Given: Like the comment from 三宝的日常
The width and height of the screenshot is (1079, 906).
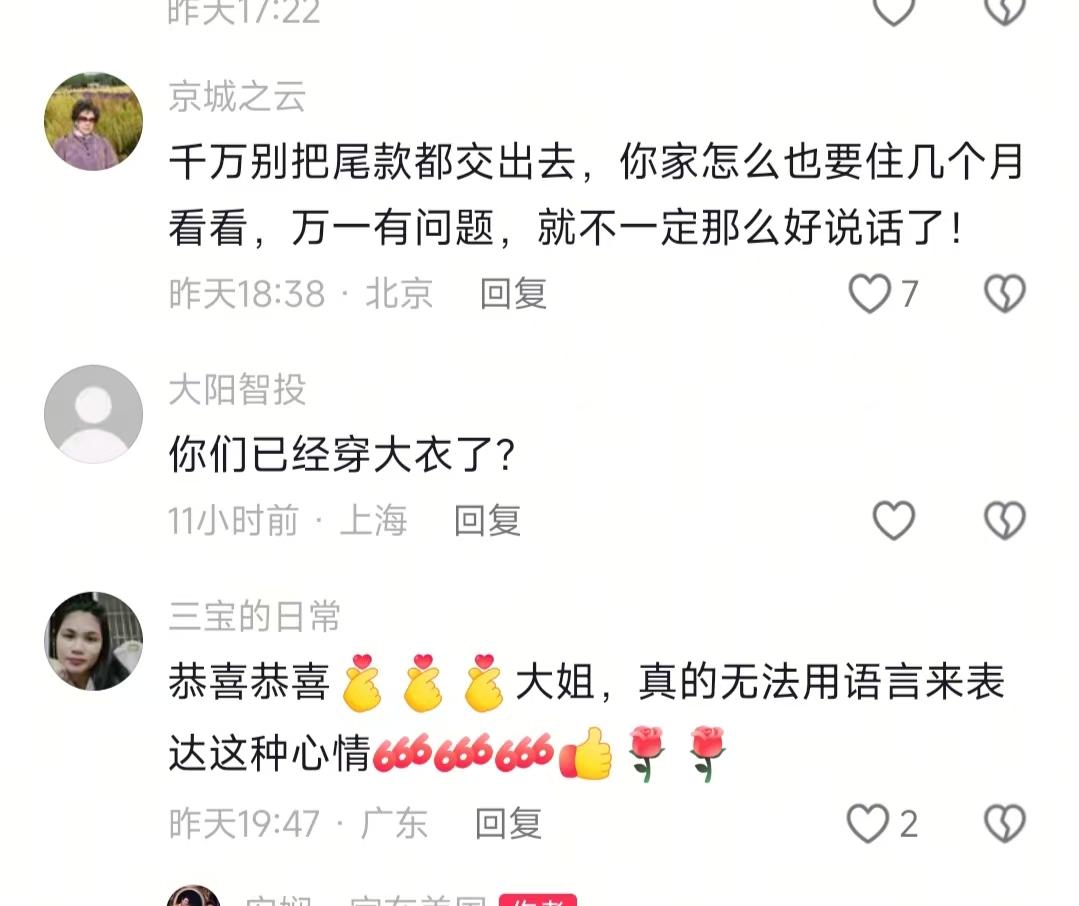Looking at the screenshot, I should click(x=868, y=823).
